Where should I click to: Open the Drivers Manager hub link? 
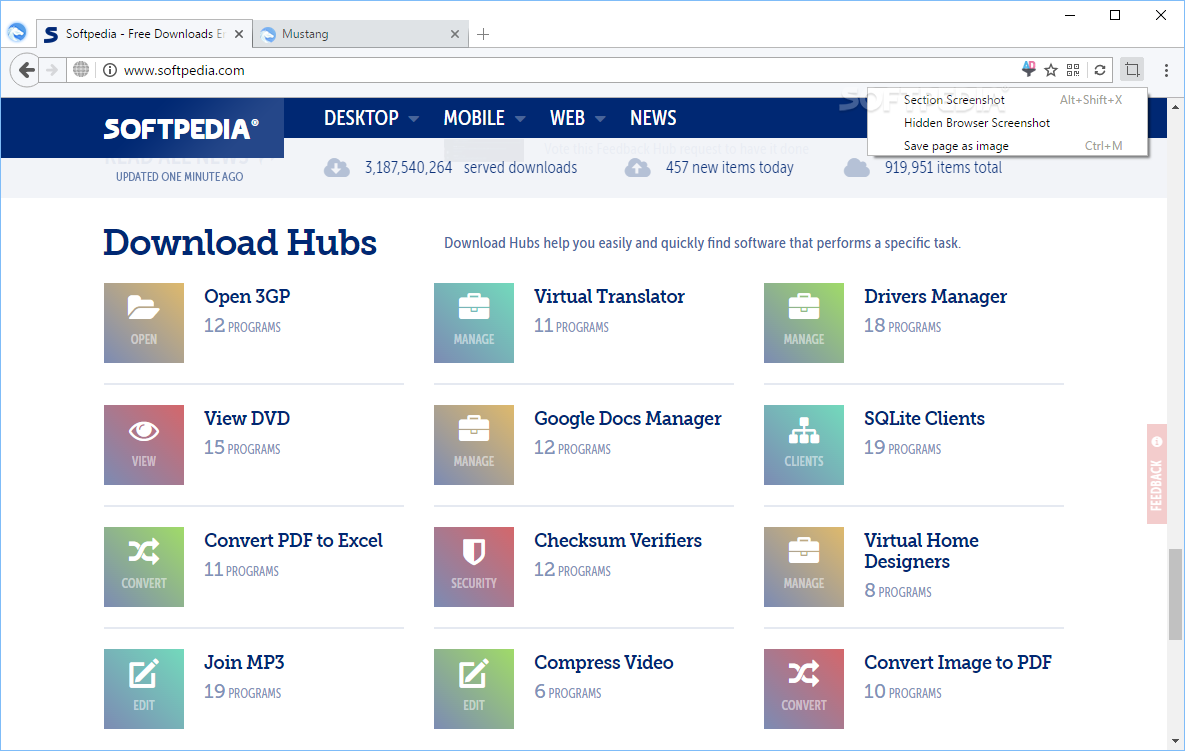pyautogui.click(x=935, y=296)
